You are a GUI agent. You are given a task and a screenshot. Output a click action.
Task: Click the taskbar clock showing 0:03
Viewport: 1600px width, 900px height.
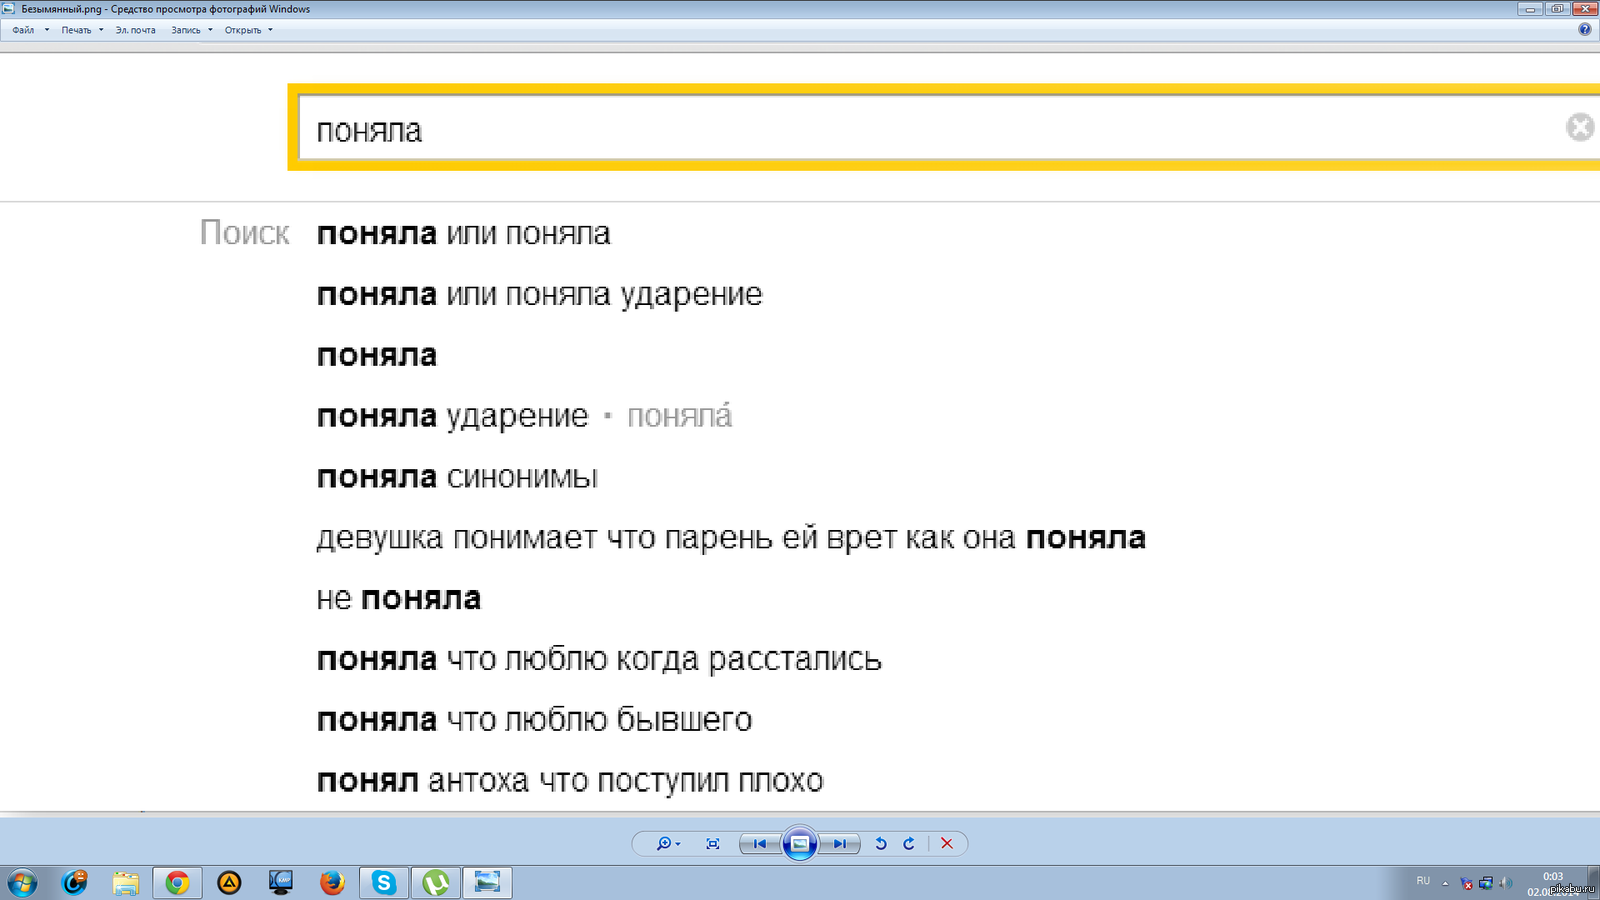(1553, 883)
